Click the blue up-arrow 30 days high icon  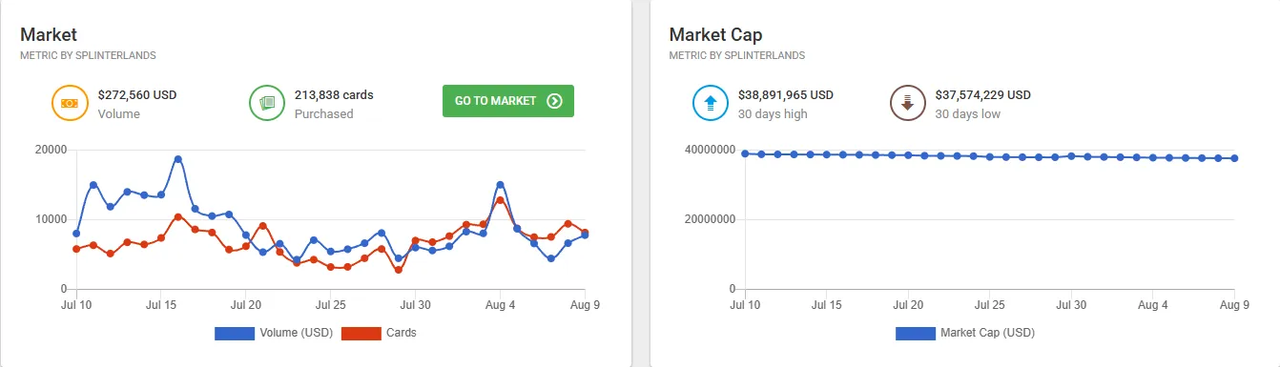point(710,103)
